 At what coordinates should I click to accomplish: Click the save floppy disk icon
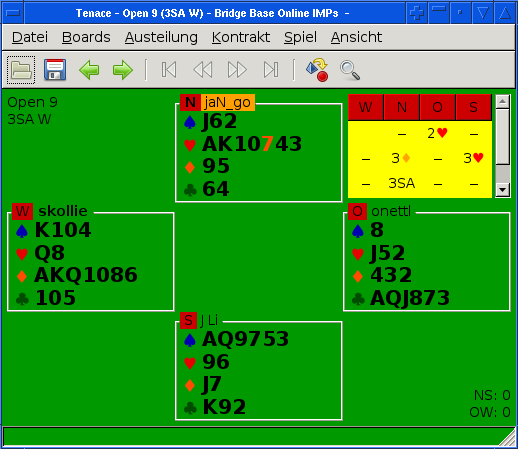point(55,70)
